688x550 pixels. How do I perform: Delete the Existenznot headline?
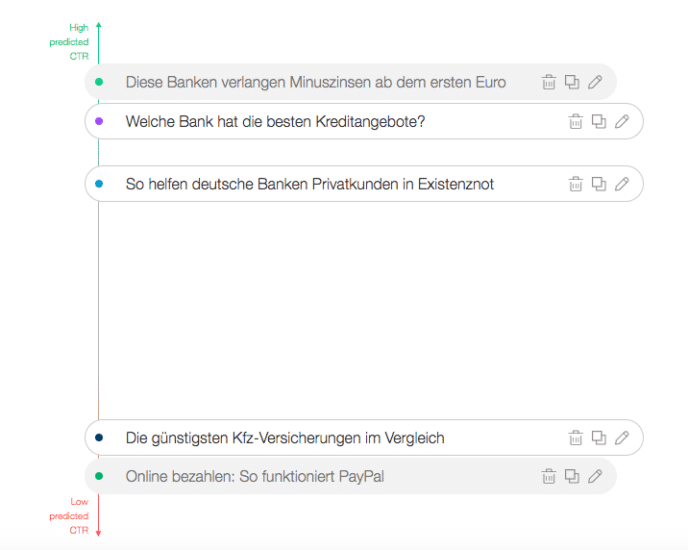point(576,184)
